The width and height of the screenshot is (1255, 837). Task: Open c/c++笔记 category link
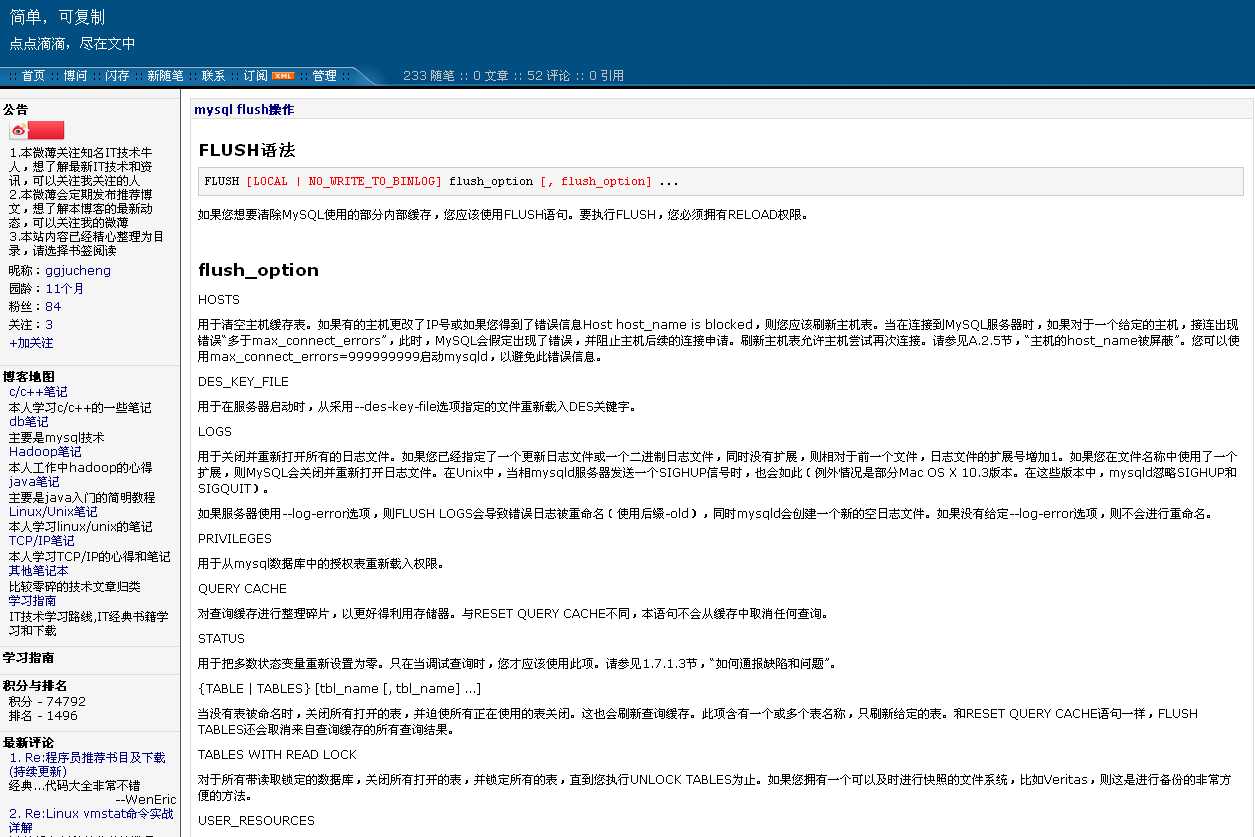[x=38, y=392]
